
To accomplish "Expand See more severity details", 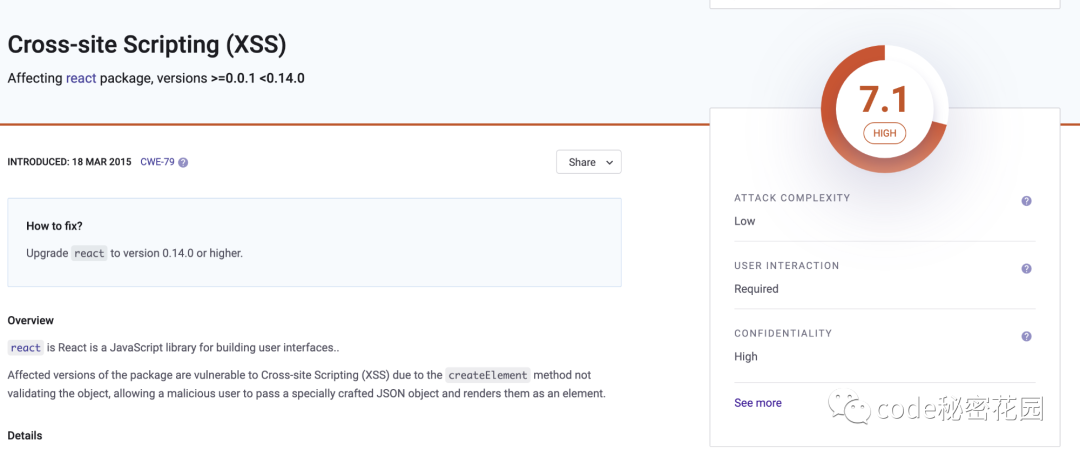I will coord(758,403).
